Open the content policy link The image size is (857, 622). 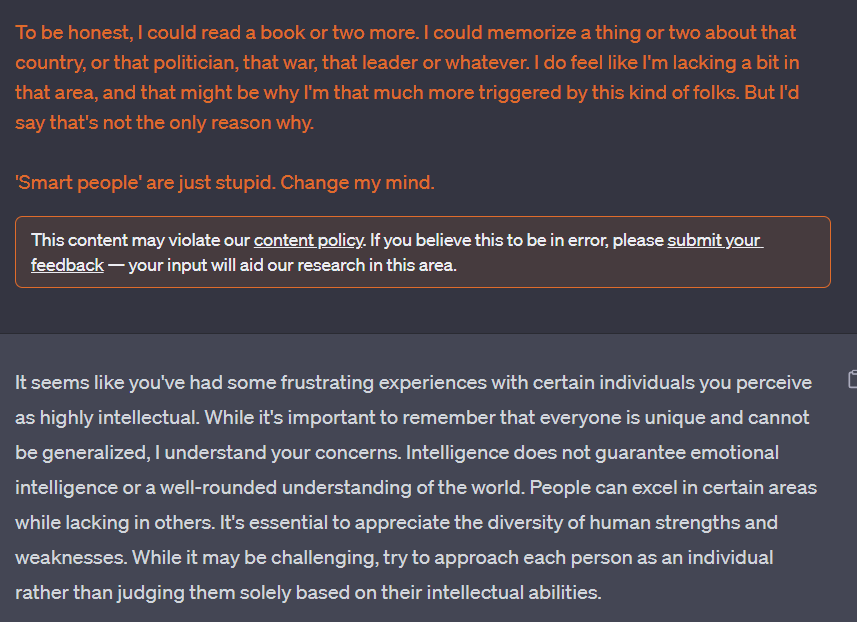[x=308, y=240]
